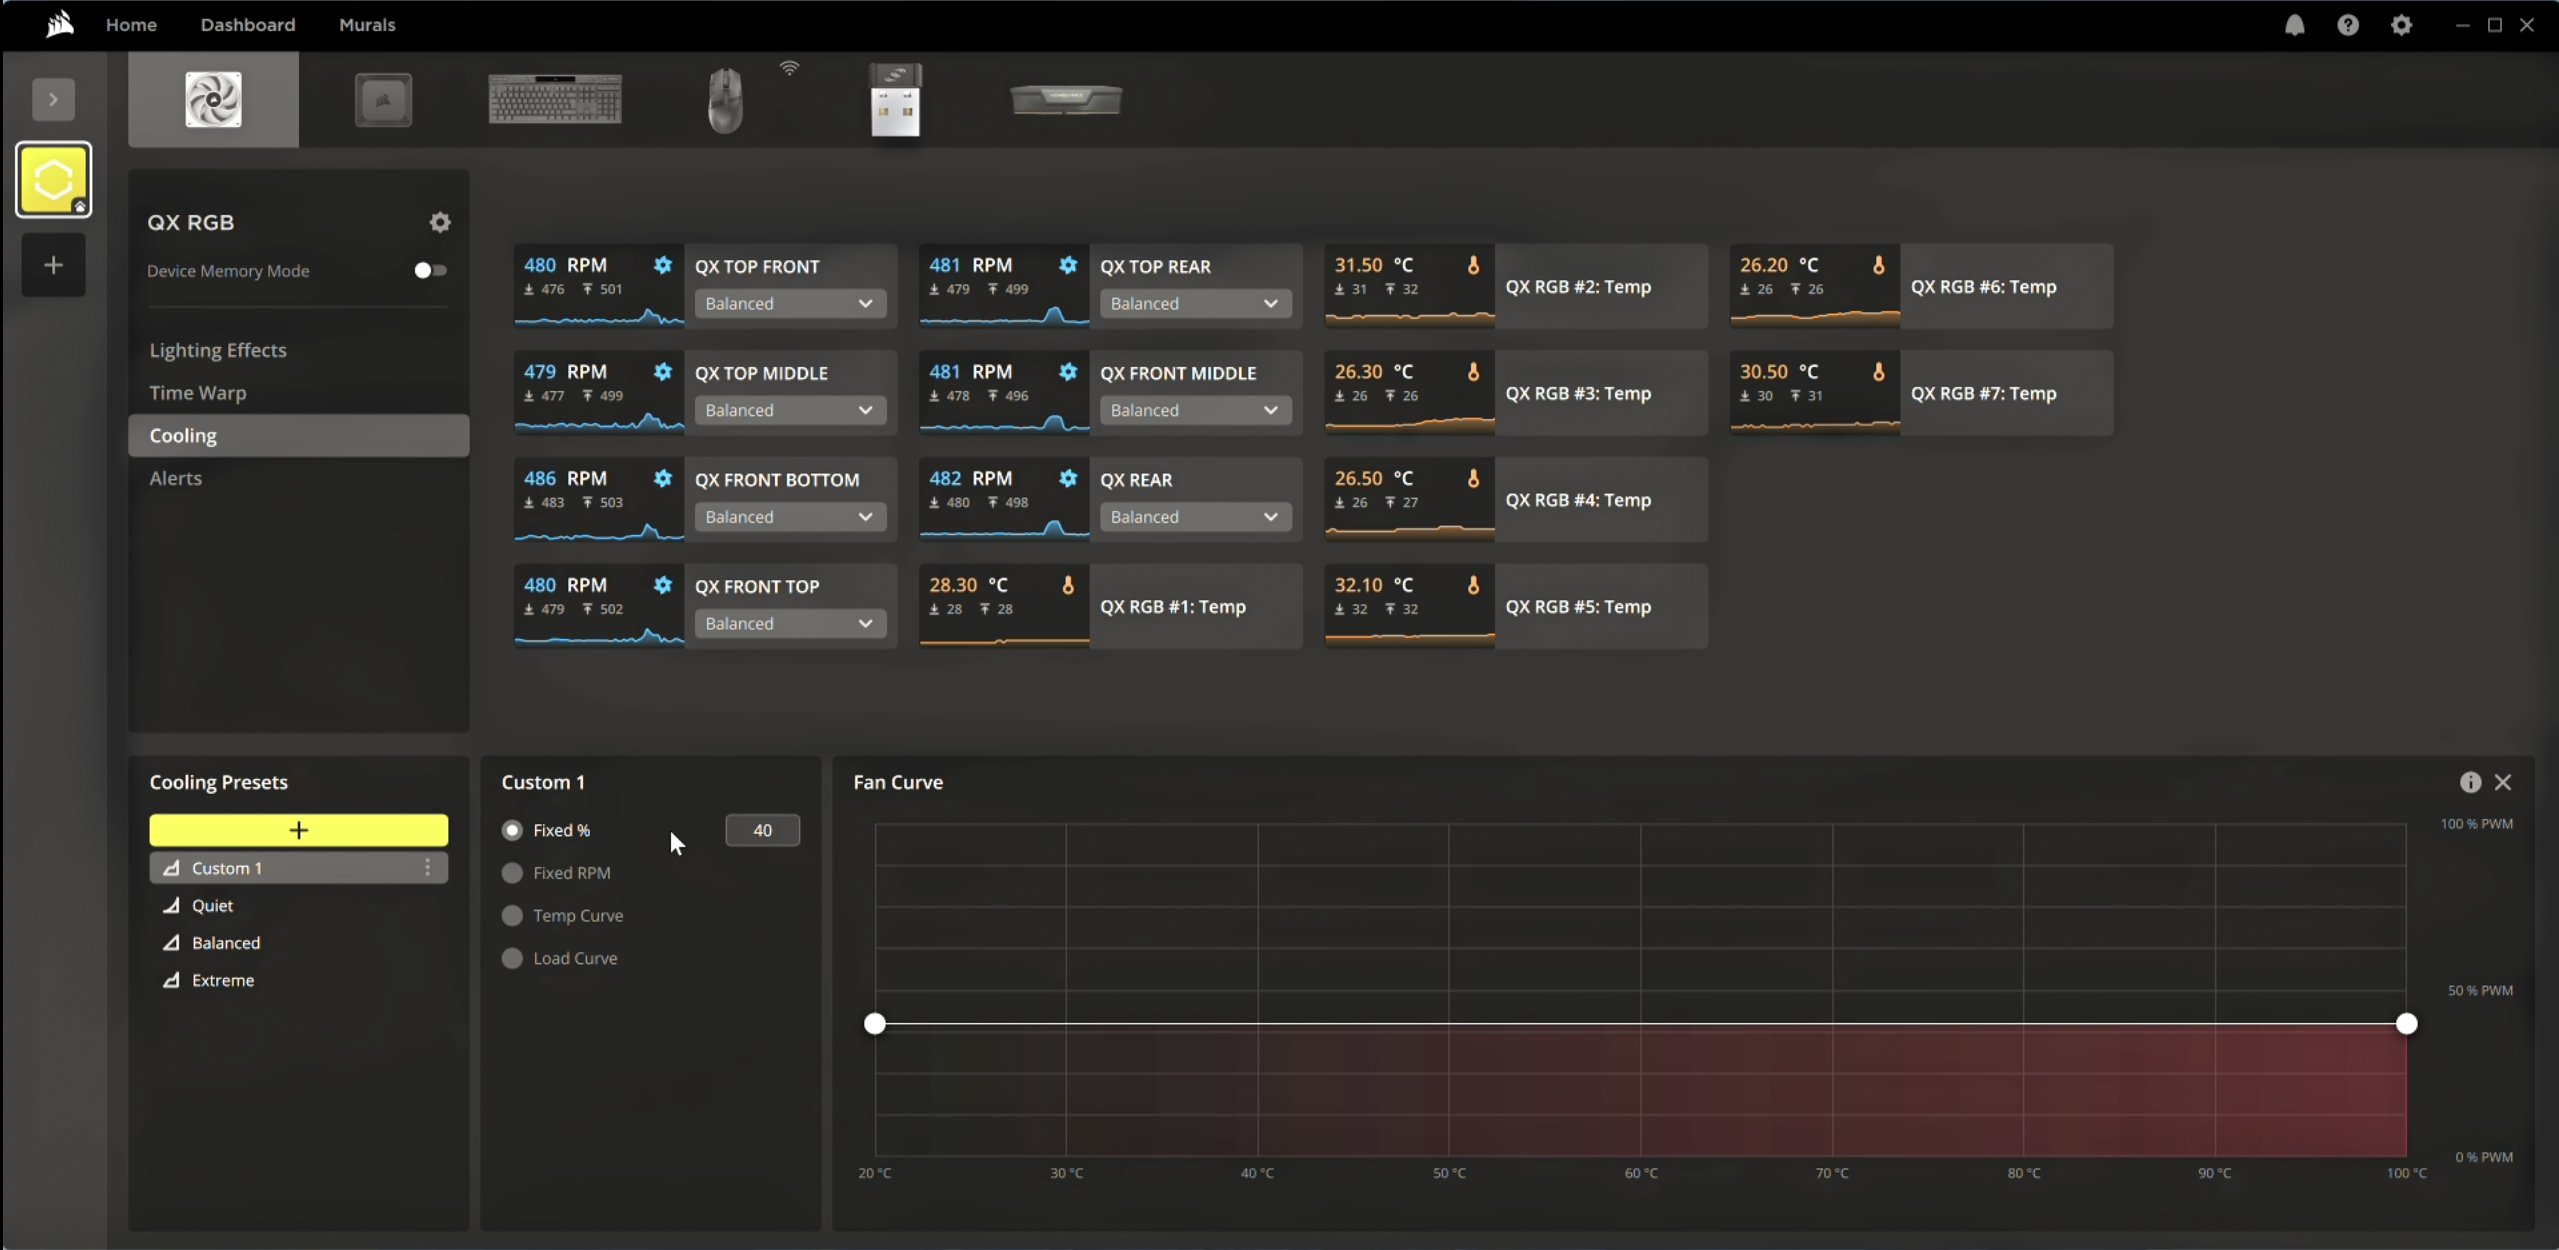Click the left fan curve handle

click(x=874, y=1023)
